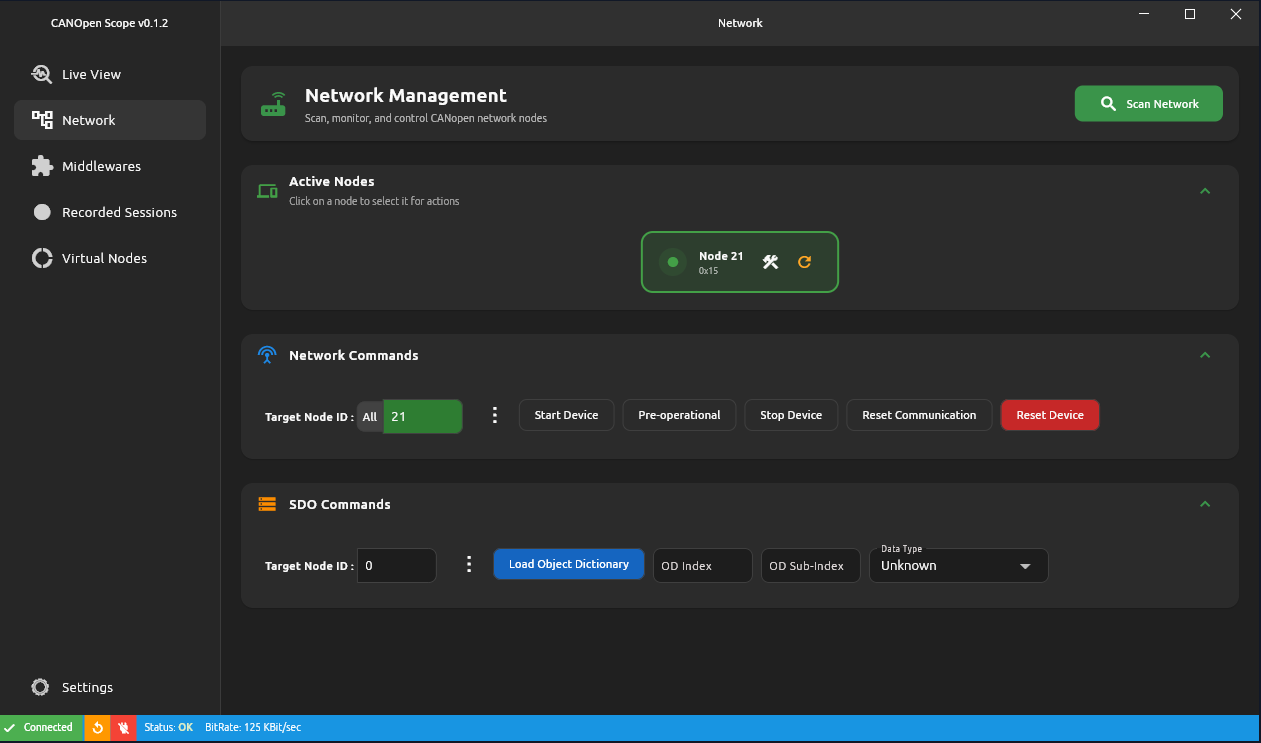Click the orange reconnect icon in status bar

coord(97,727)
